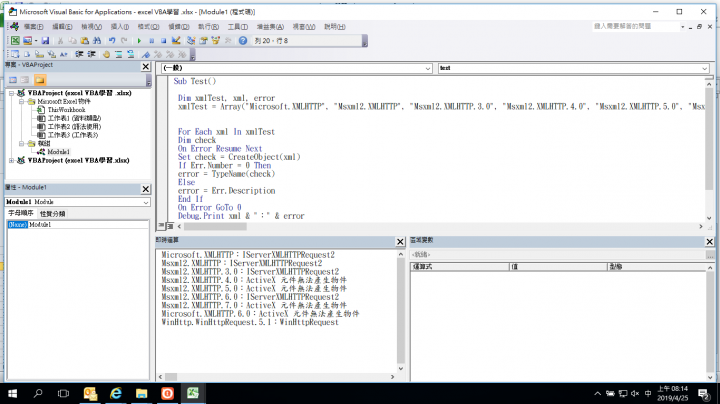Toggle Design Mode icon
Viewport: 720px width, 404px height.
tap(176, 41)
